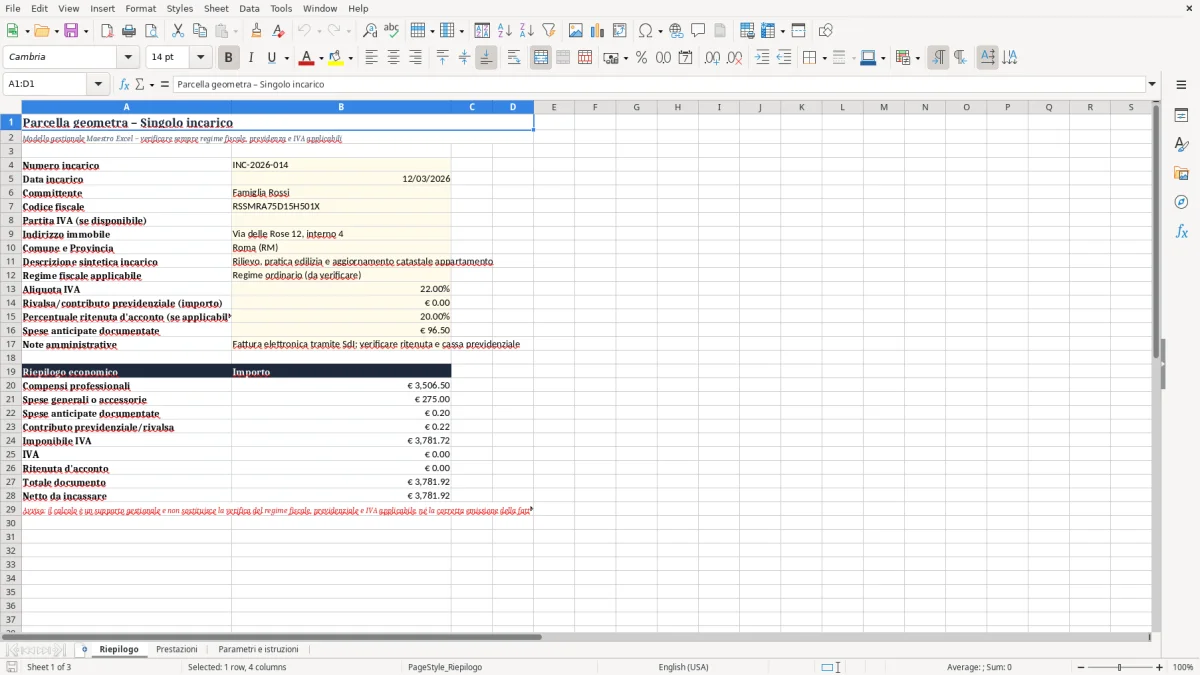Open Font Color dropdown arrow

click(321, 58)
